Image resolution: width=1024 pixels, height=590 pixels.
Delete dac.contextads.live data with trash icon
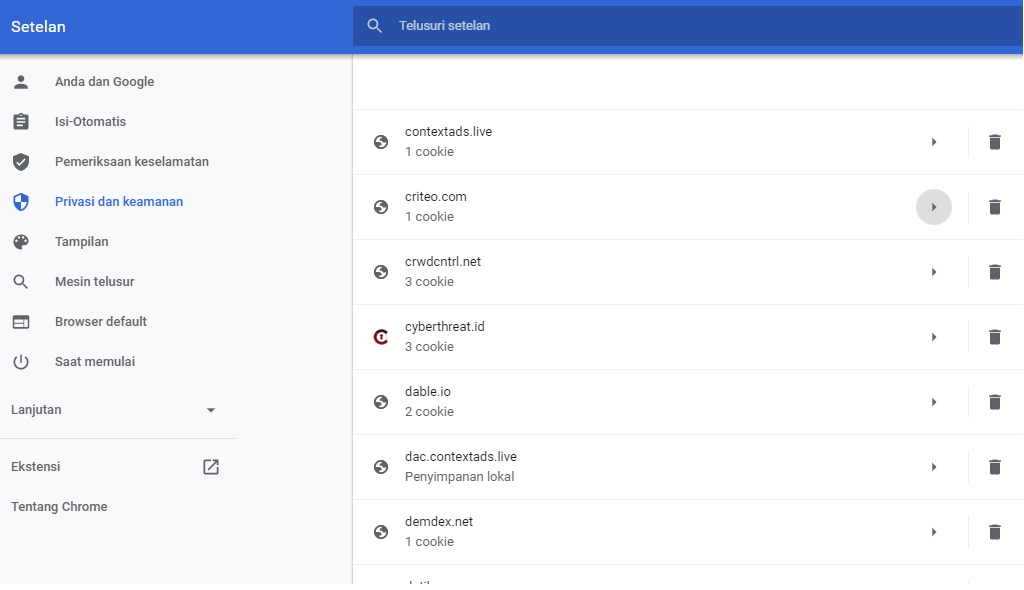click(995, 467)
